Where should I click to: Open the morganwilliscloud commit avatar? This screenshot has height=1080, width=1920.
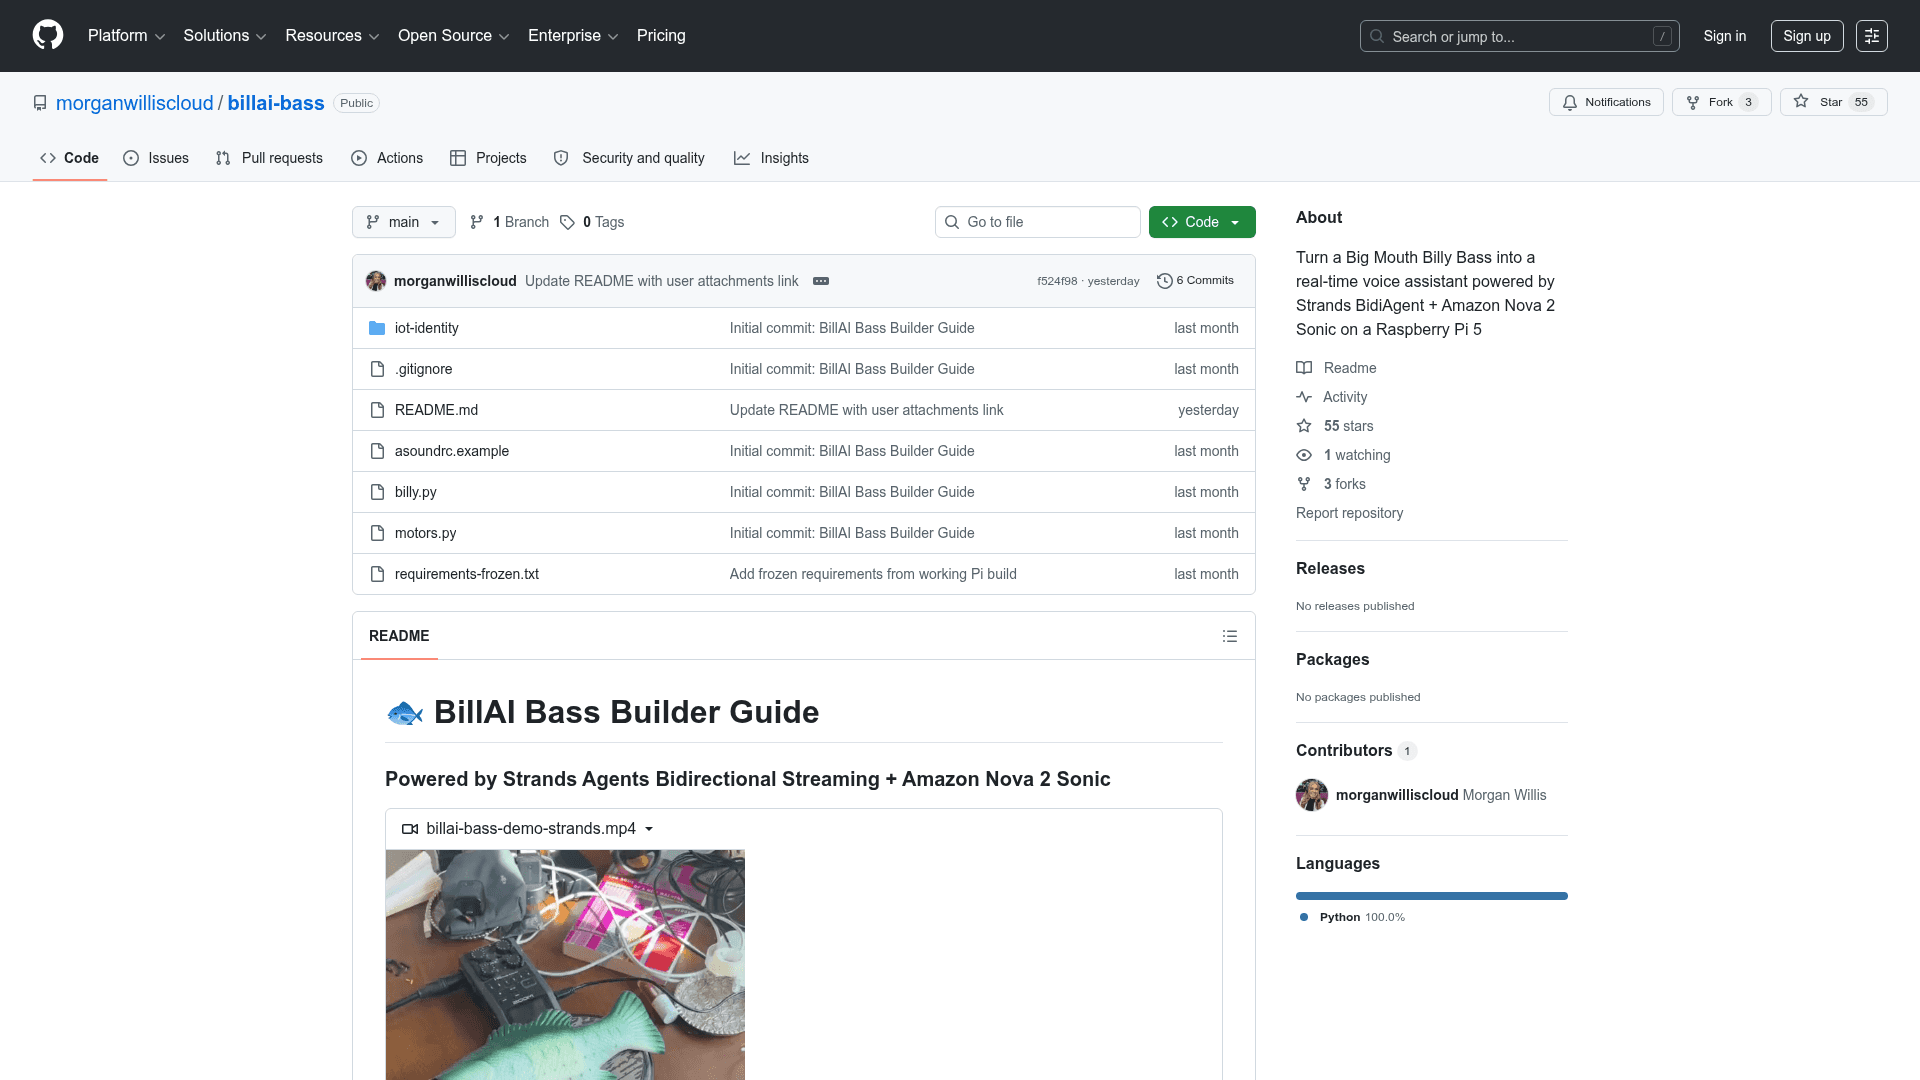pos(376,281)
